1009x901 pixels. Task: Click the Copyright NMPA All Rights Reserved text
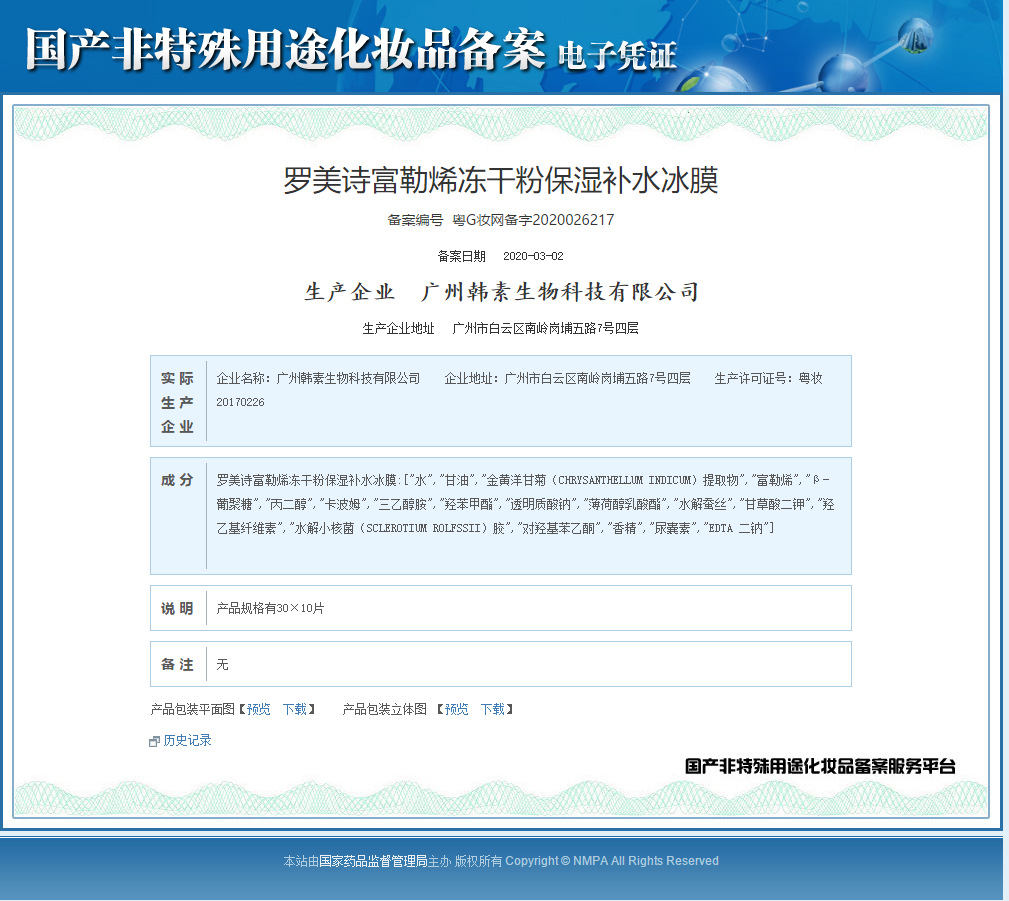611,861
